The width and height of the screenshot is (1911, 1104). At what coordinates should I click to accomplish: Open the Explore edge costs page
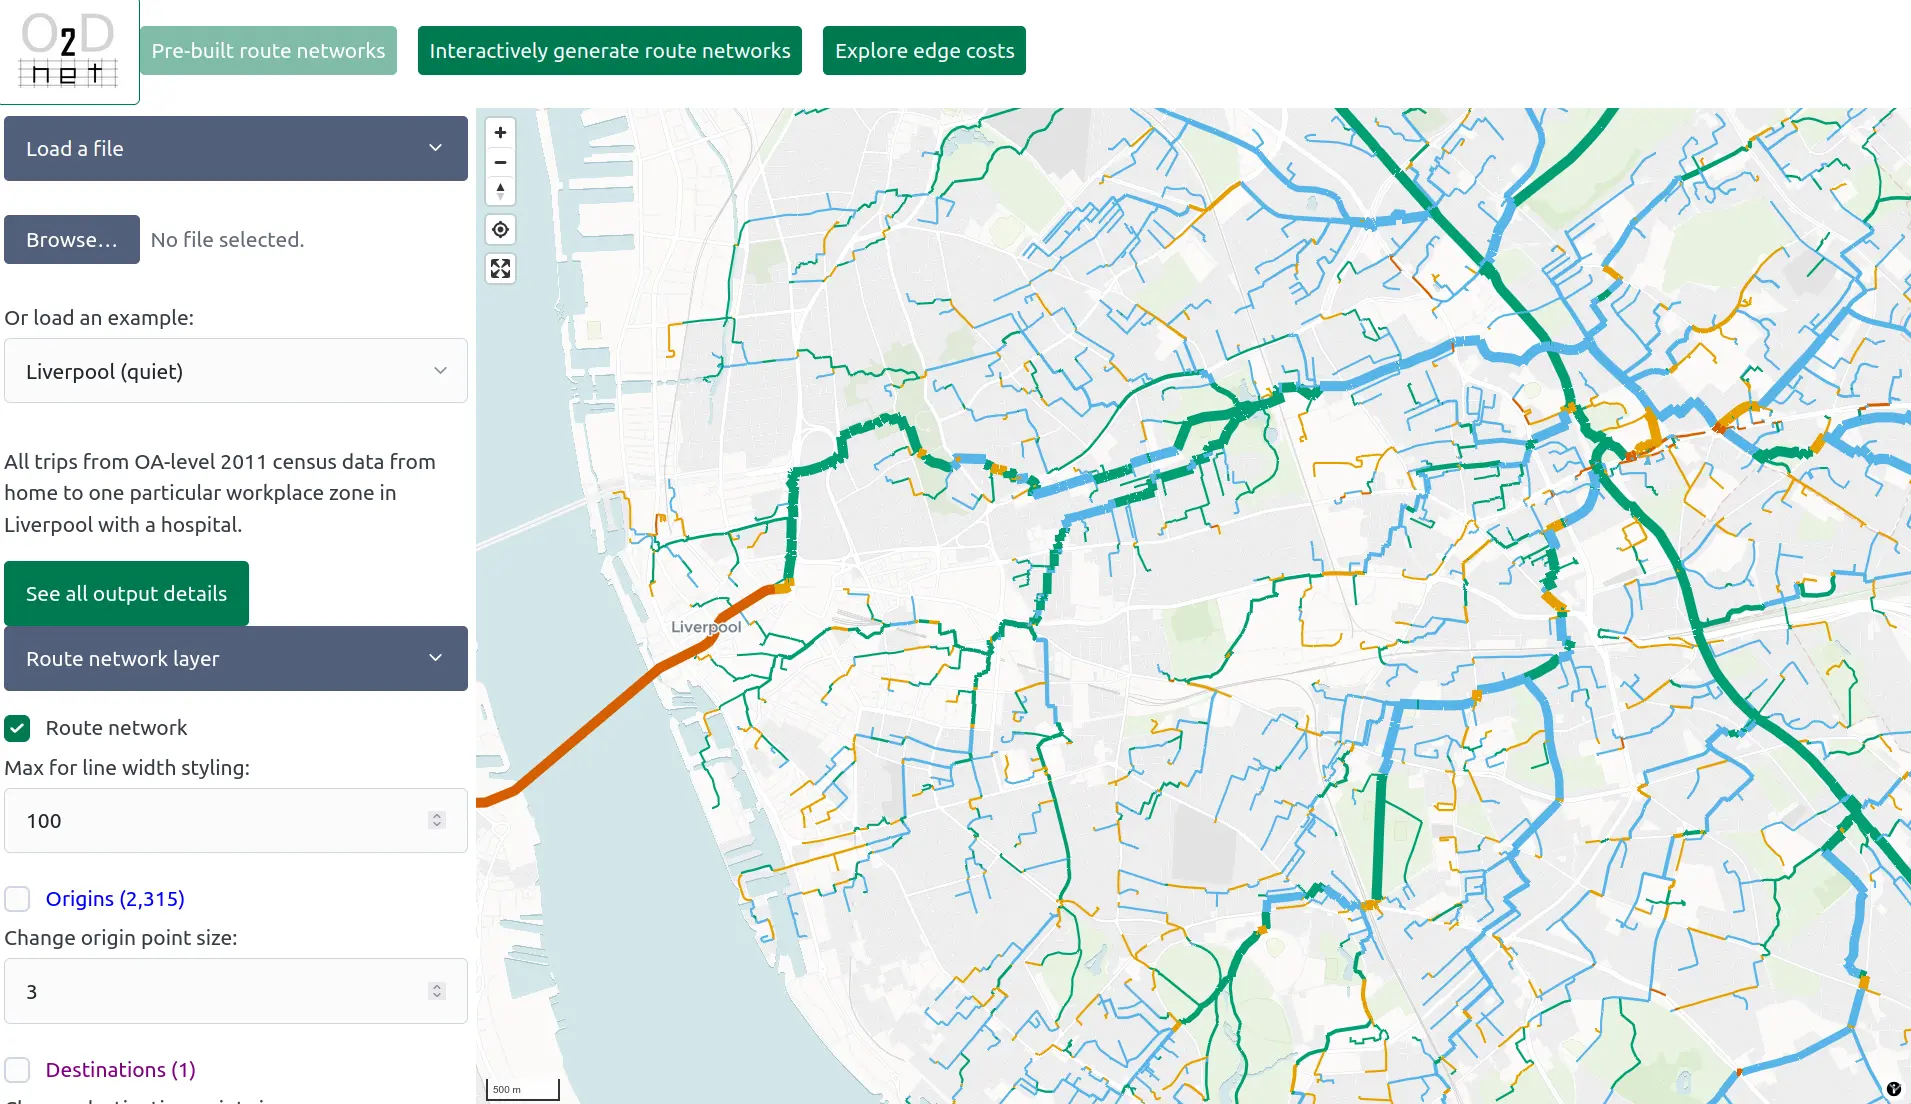point(923,51)
